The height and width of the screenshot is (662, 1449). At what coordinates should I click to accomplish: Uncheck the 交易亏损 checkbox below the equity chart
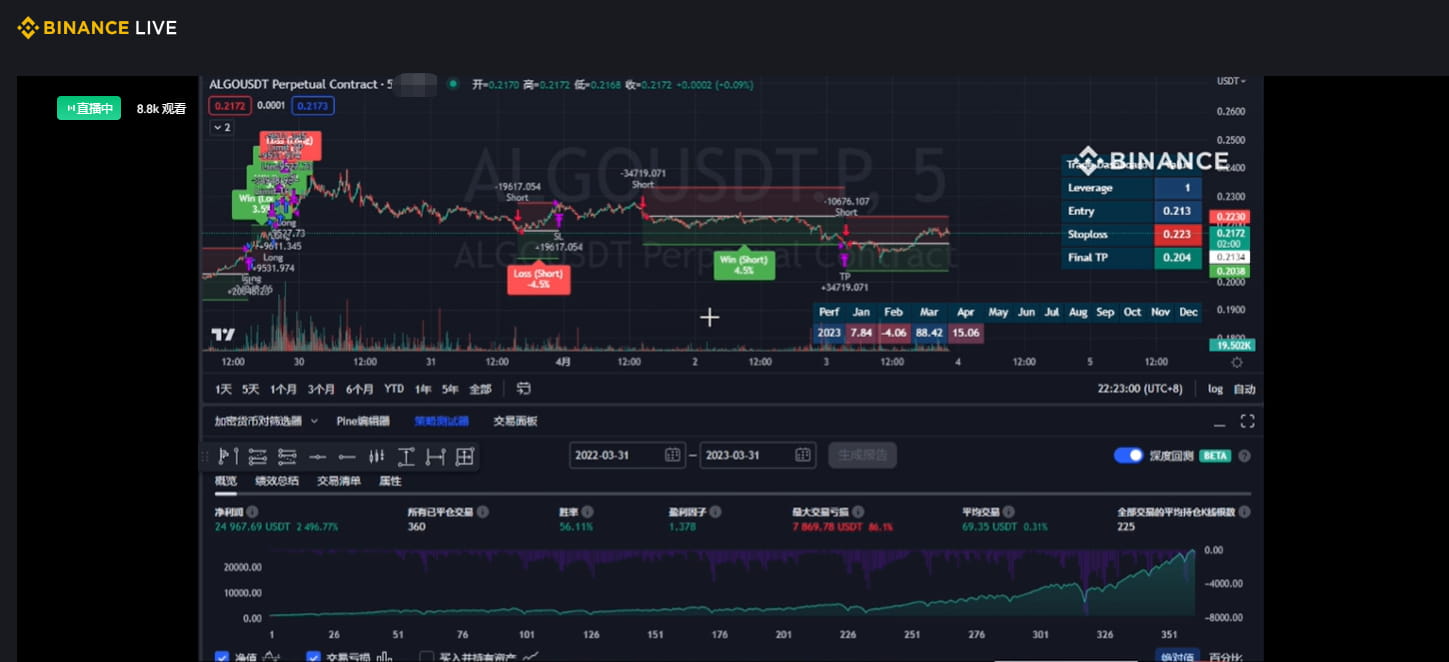(x=313, y=657)
